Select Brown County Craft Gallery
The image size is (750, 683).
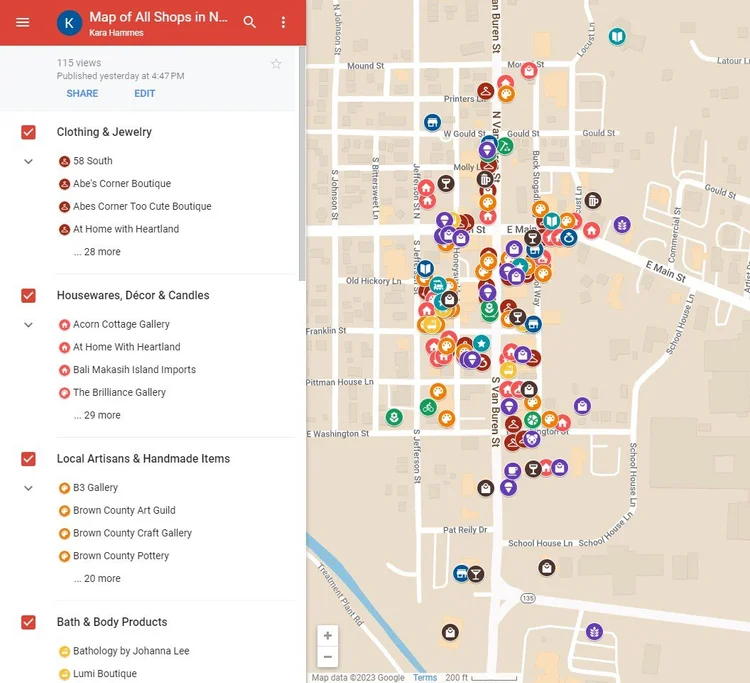coord(132,533)
